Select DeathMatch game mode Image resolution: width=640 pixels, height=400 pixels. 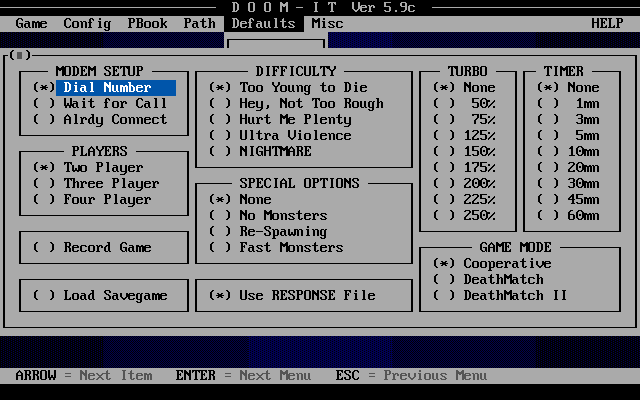(x=488, y=279)
